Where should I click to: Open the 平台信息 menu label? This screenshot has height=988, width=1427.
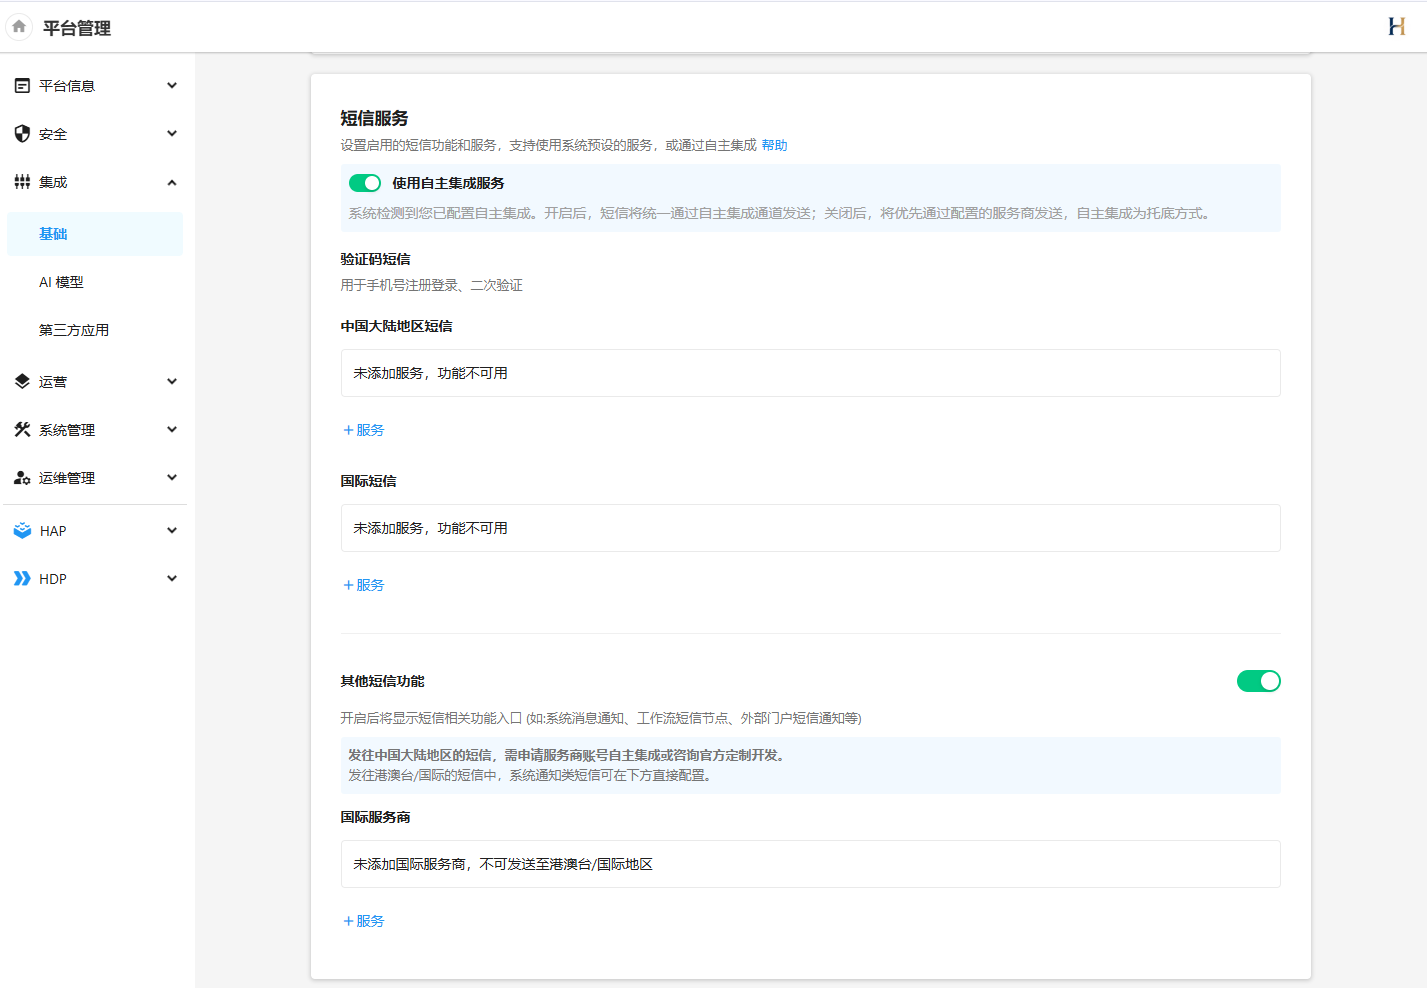point(67,86)
